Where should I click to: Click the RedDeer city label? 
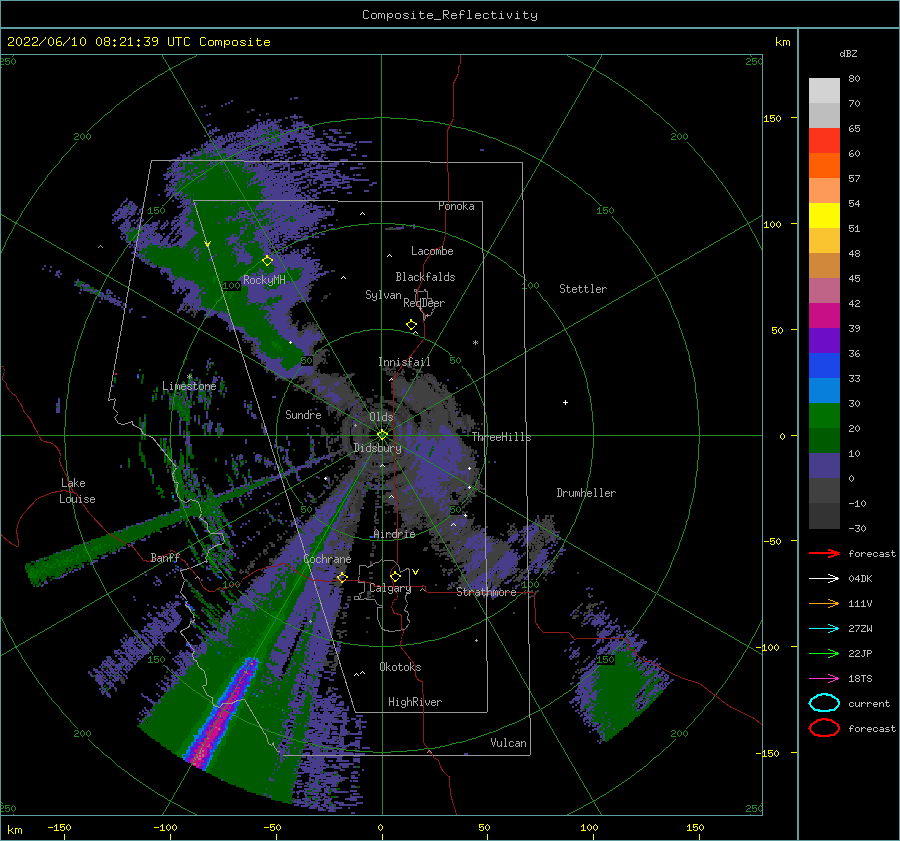[x=424, y=303]
